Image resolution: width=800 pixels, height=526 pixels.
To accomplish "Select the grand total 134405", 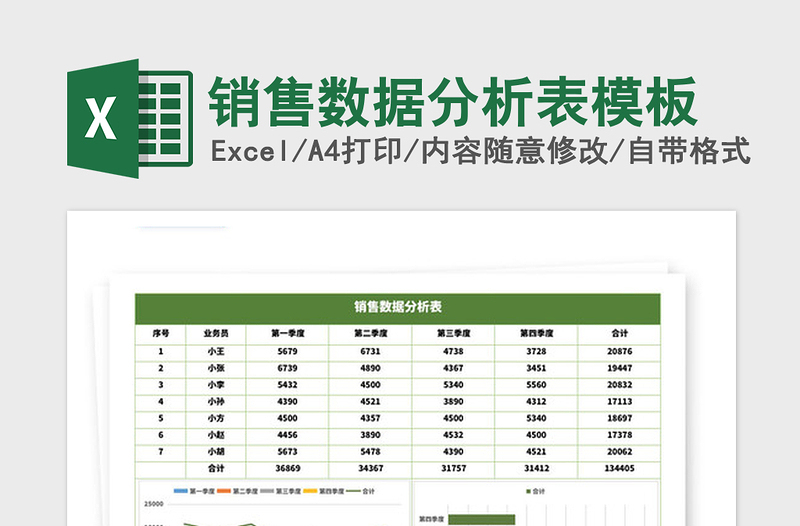I will tap(620, 468).
